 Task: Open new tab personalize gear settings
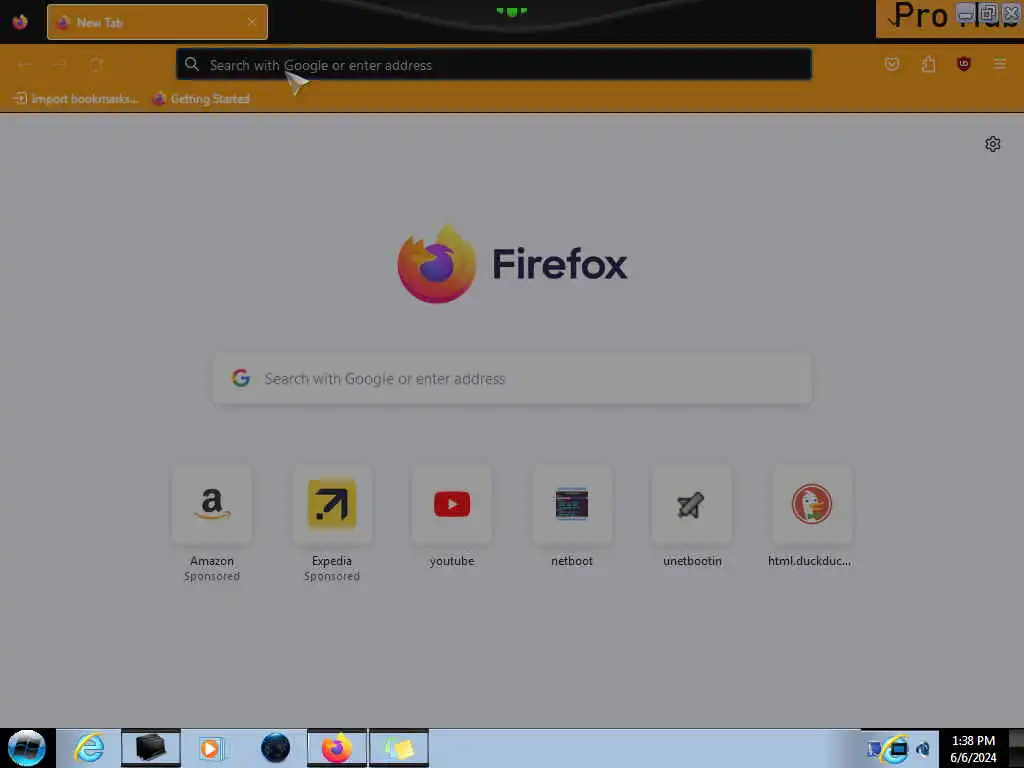[993, 144]
